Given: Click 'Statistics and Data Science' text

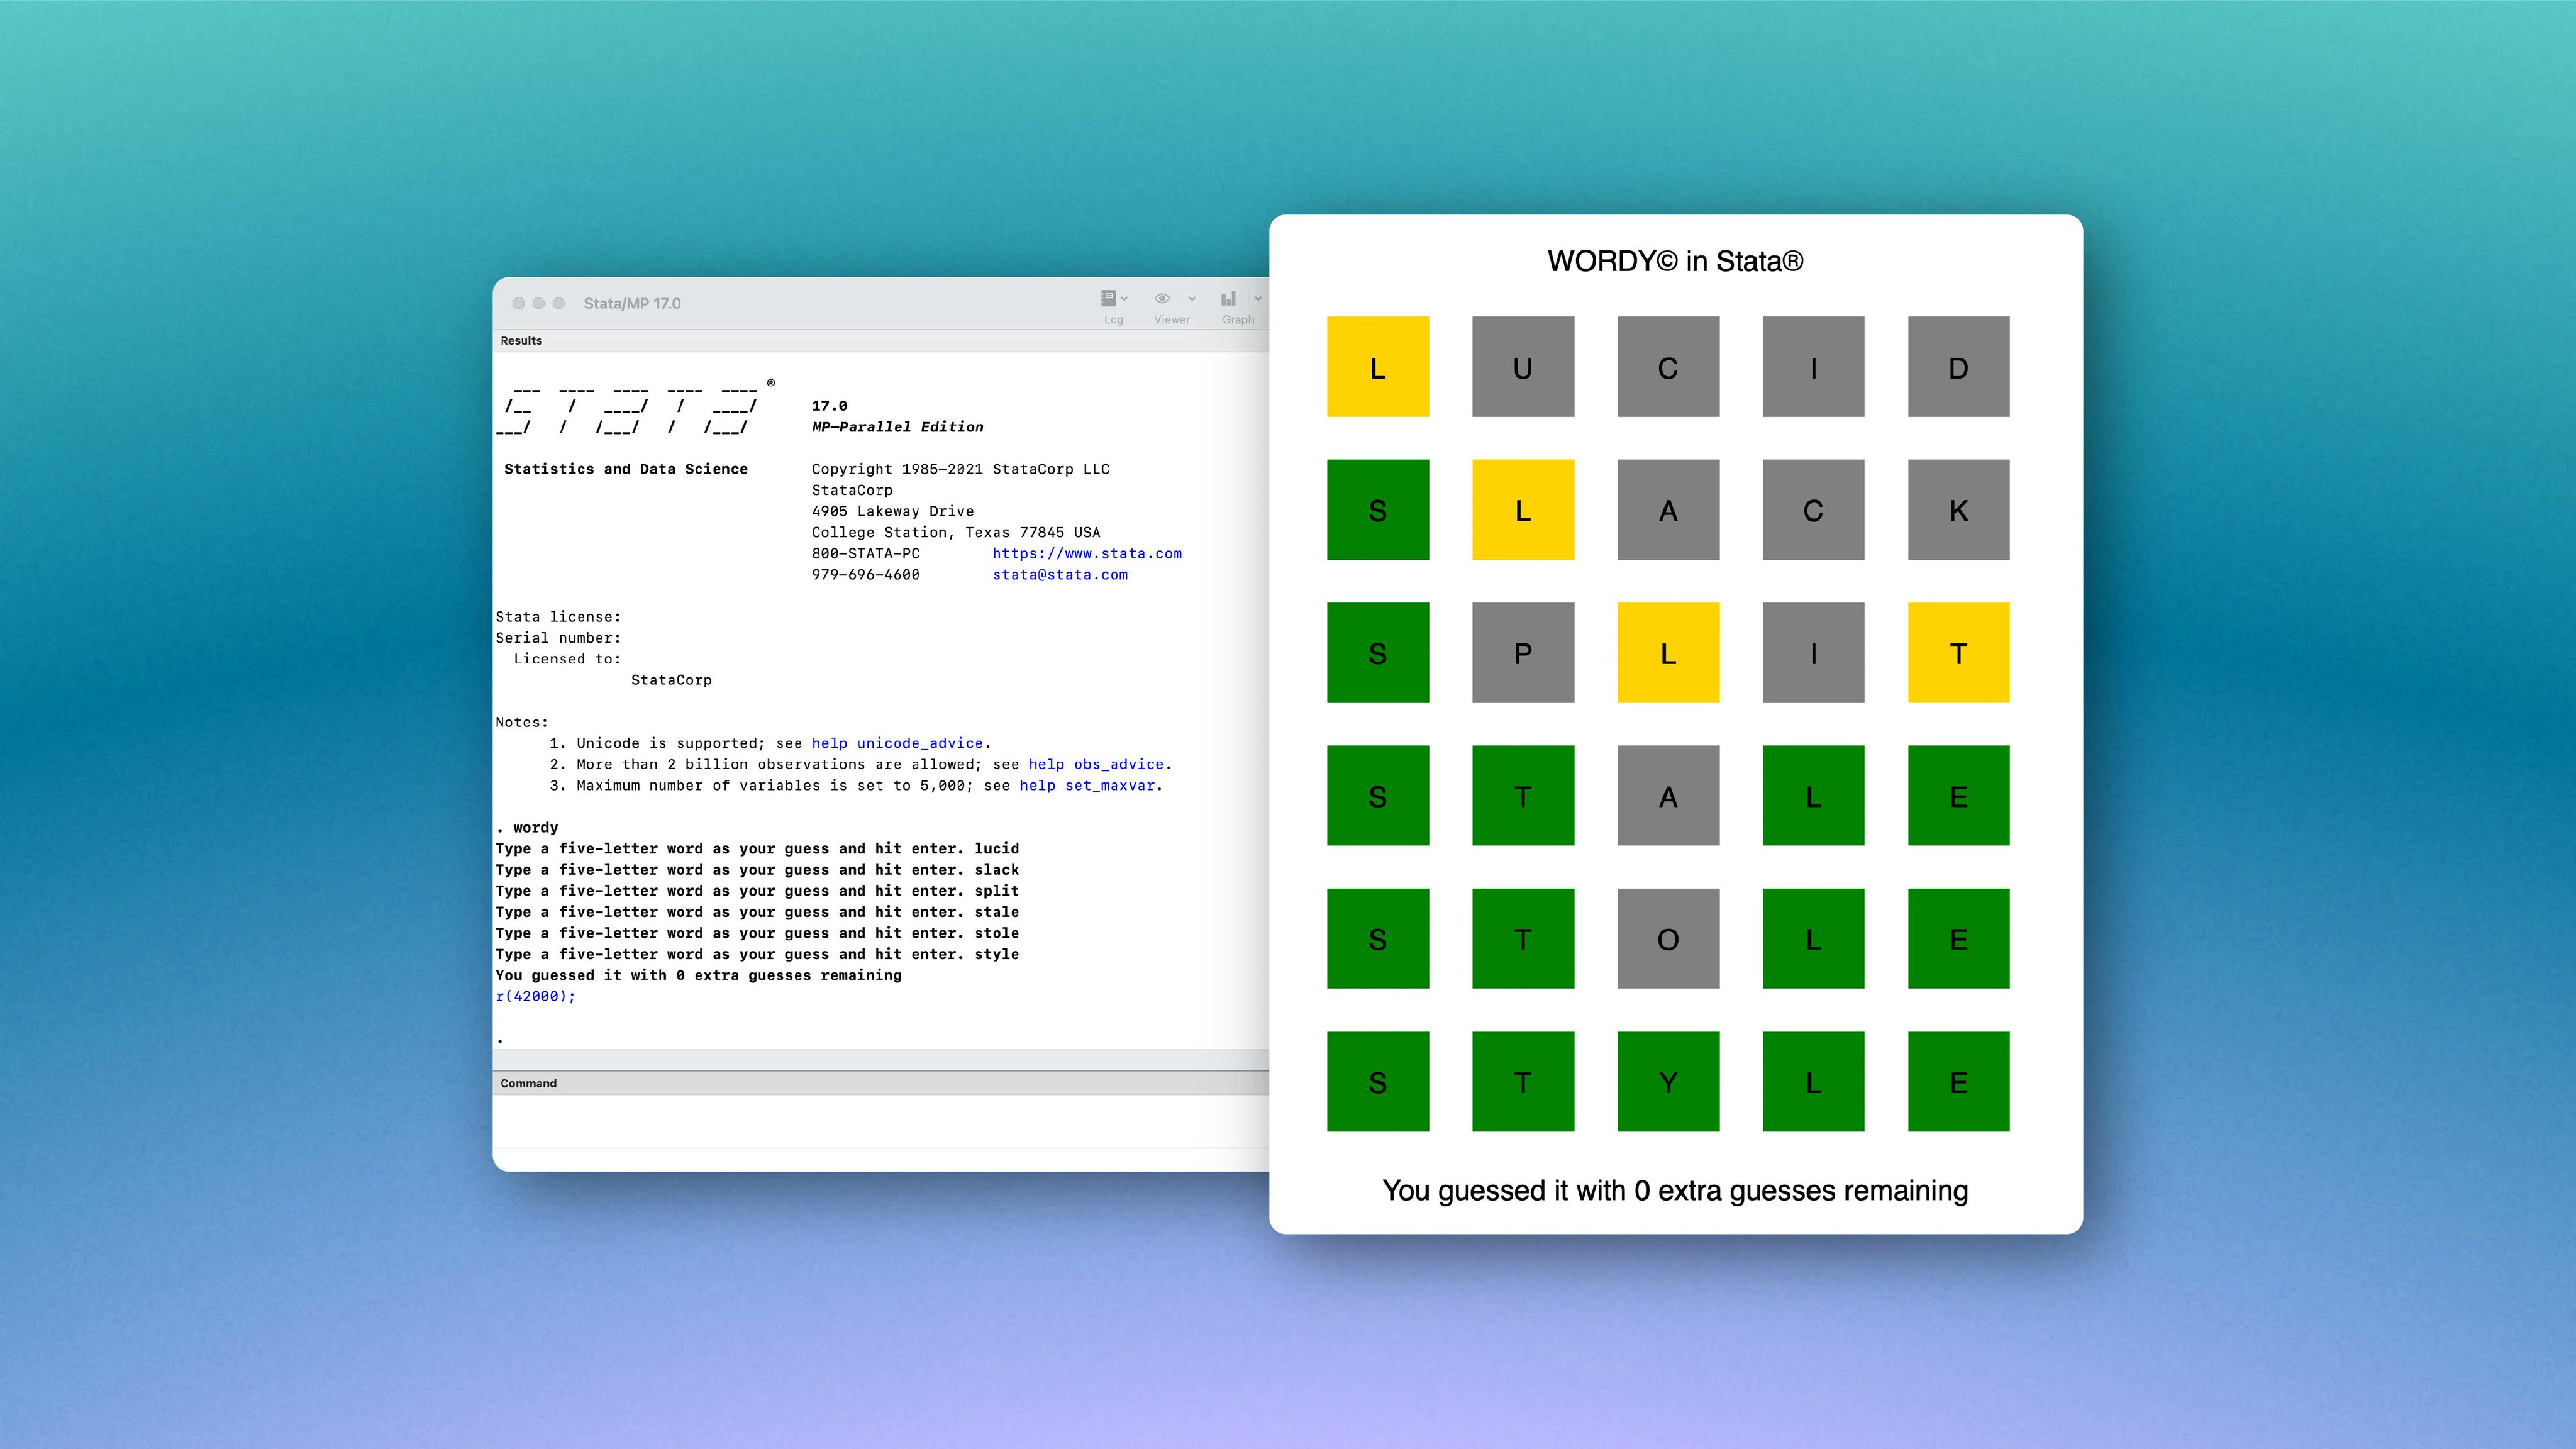Looking at the screenshot, I should [626, 469].
